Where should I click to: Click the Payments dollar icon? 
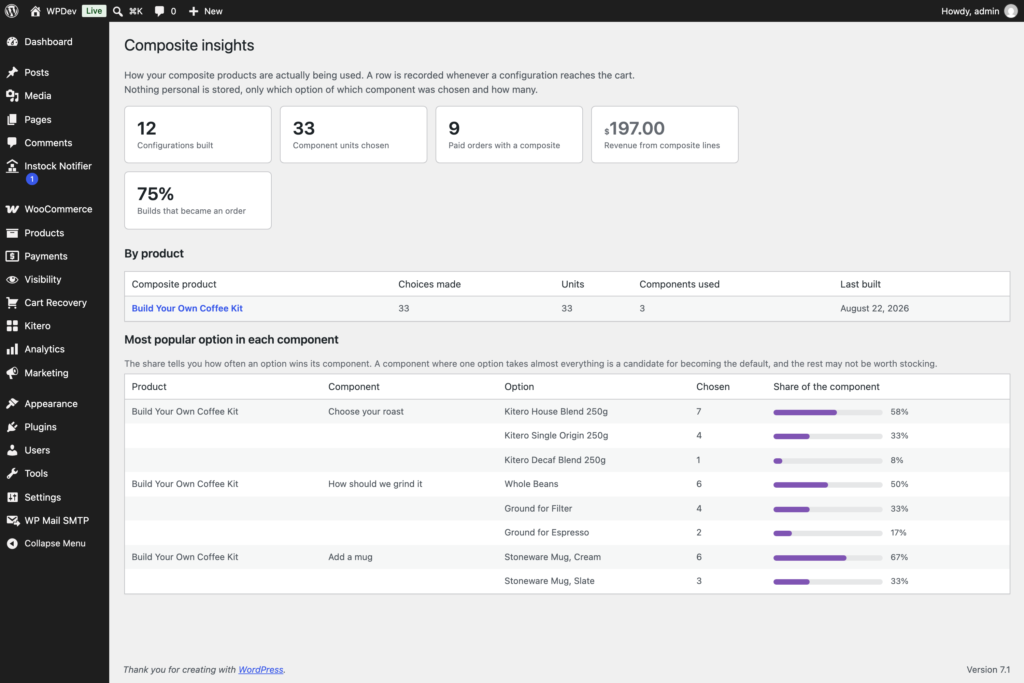tap(12, 257)
